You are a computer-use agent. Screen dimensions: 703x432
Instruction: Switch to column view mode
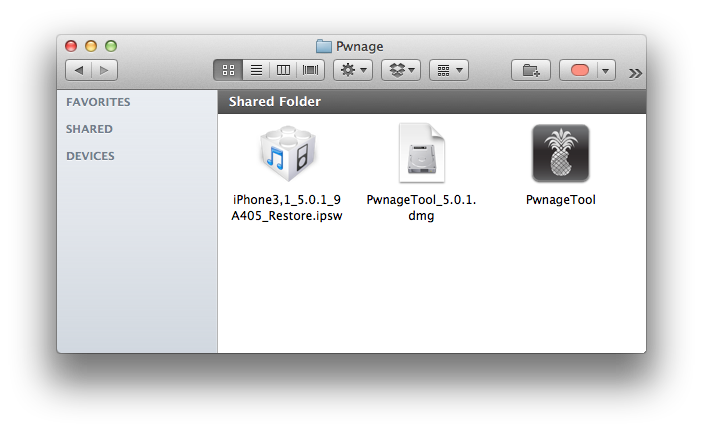(283, 70)
